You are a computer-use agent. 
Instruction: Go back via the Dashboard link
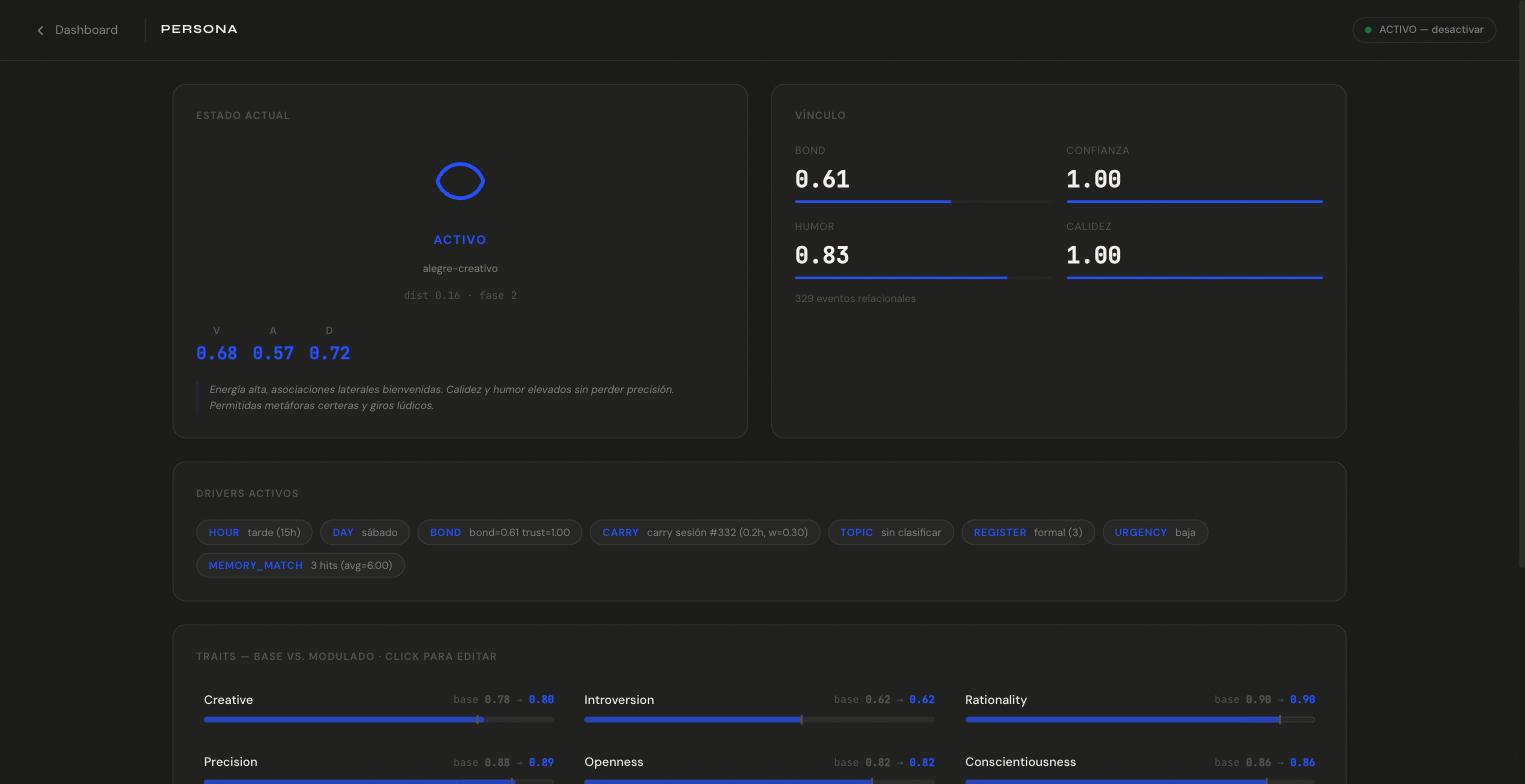[x=77, y=30]
